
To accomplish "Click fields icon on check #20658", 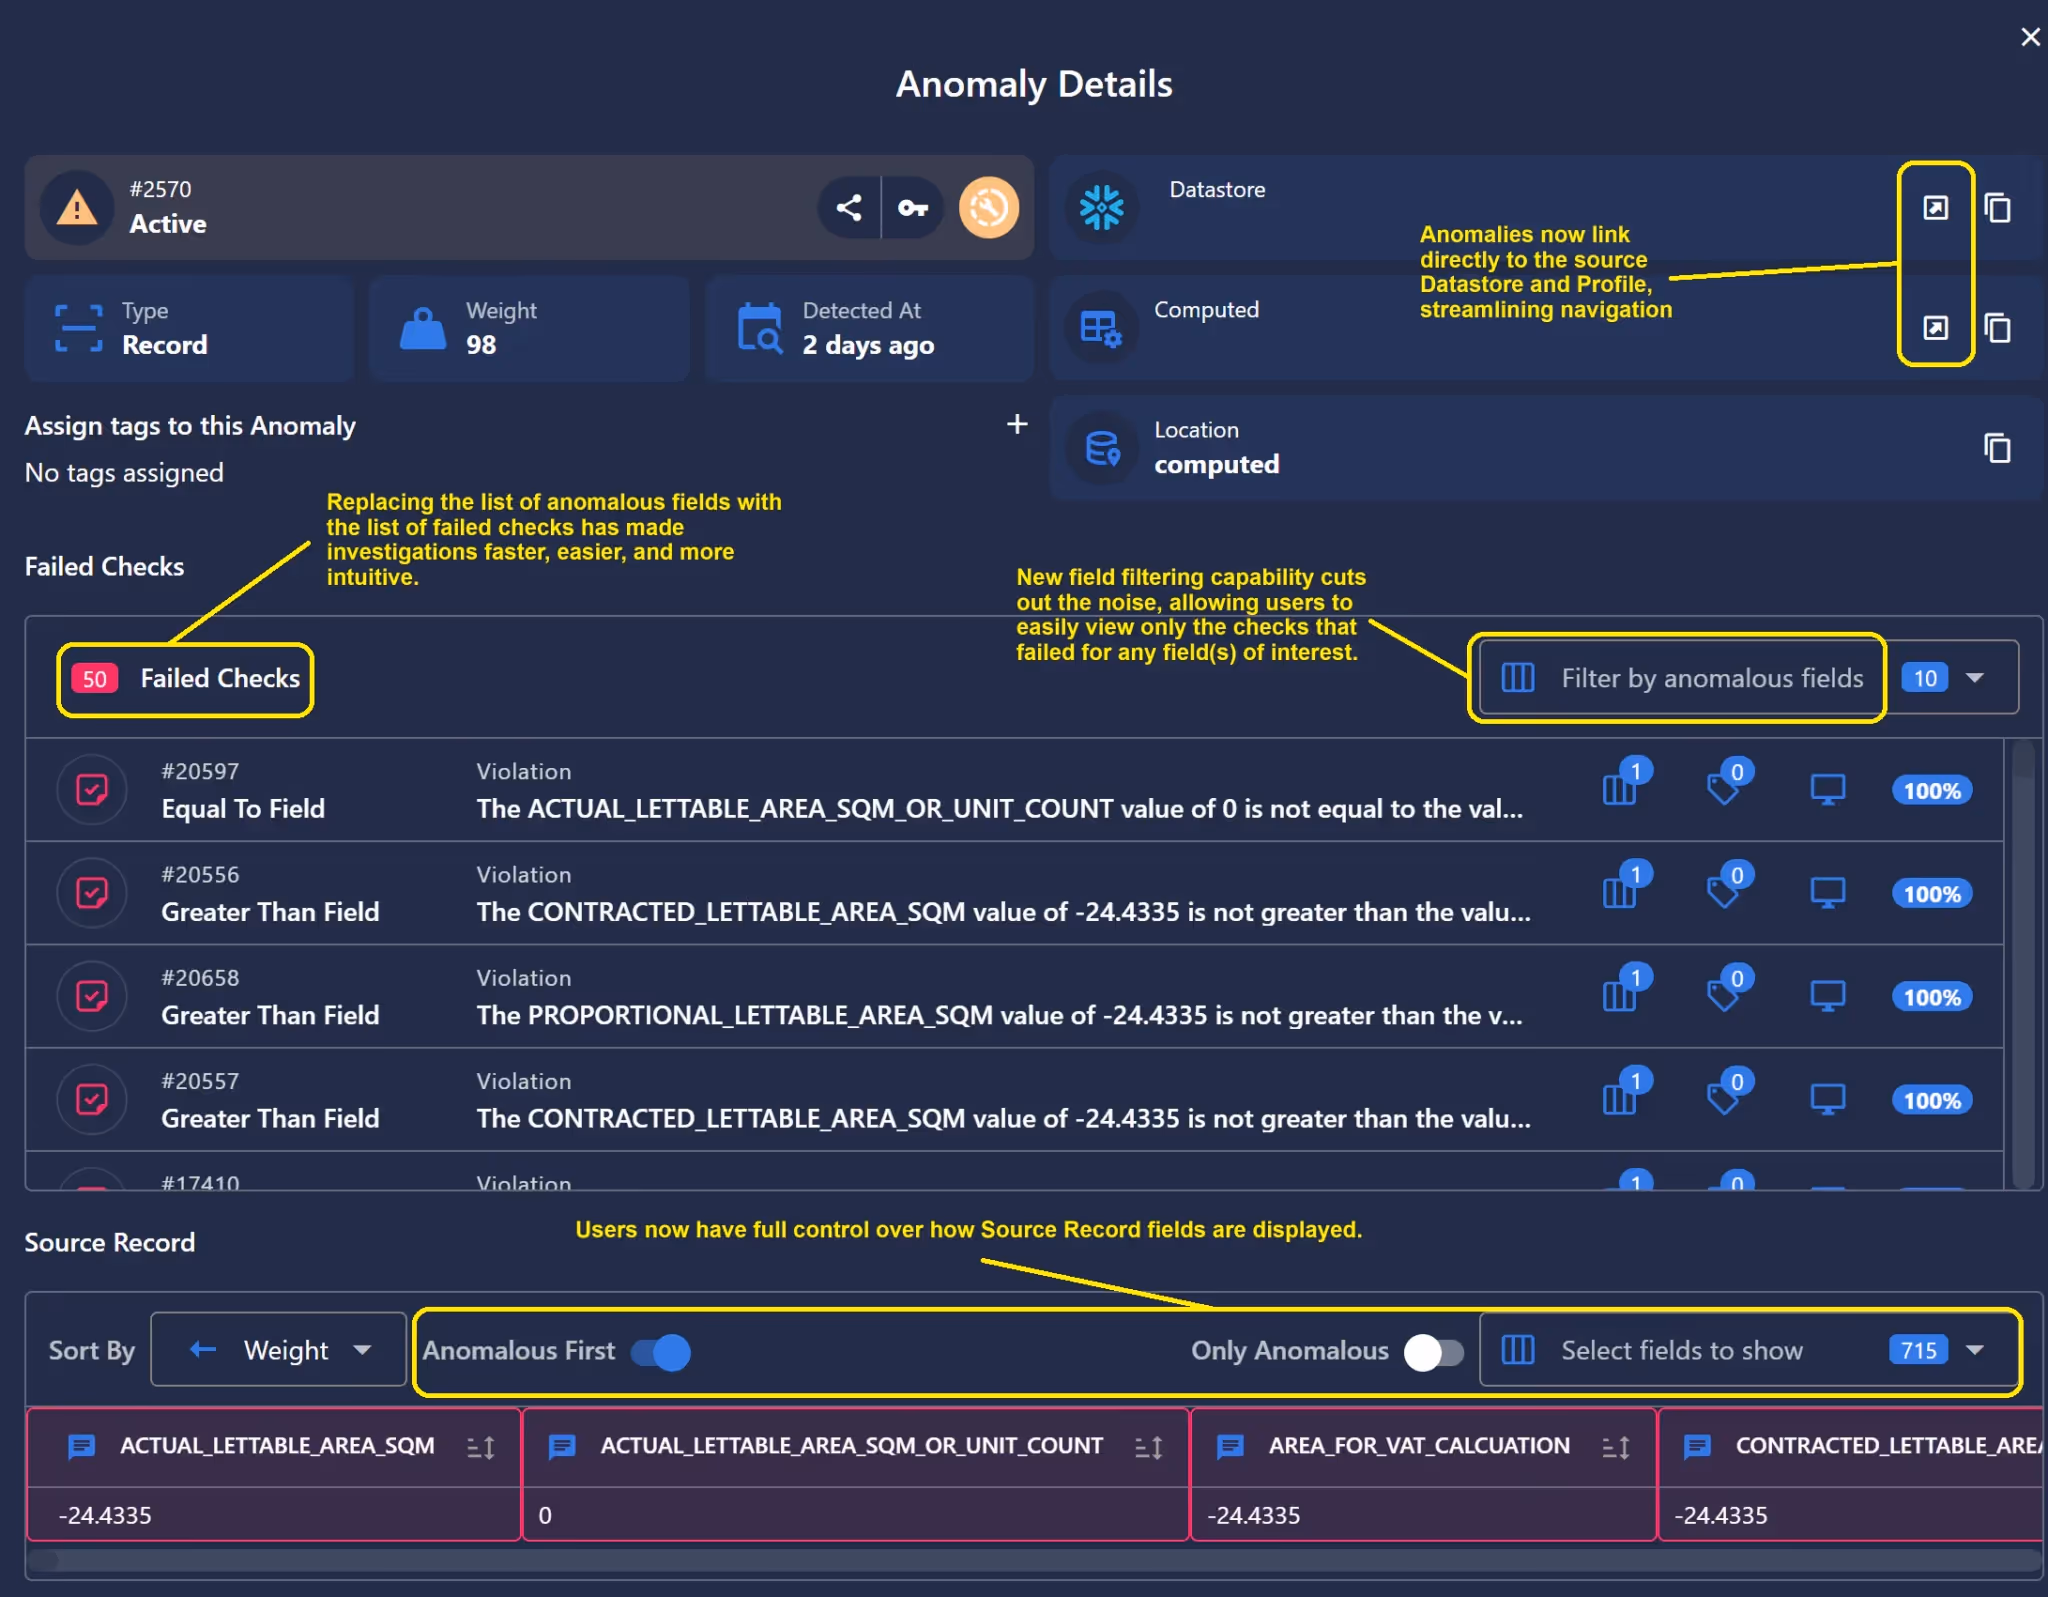I will click(1619, 996).
